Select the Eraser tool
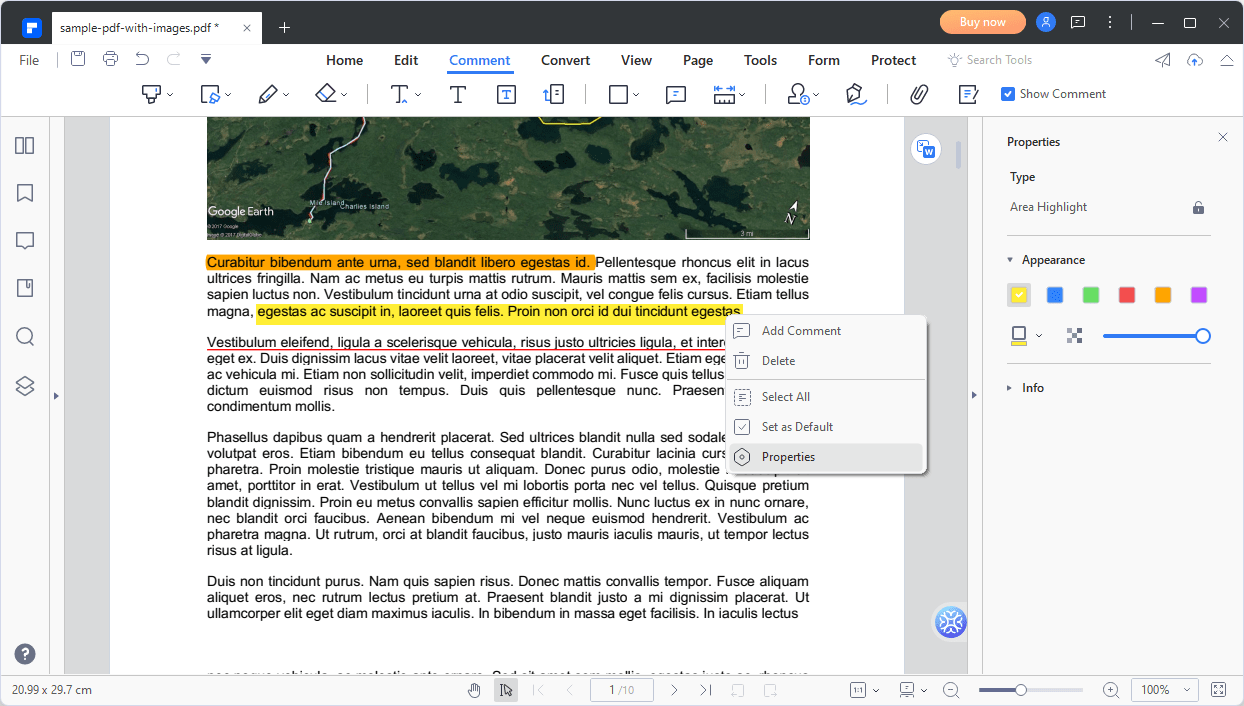 326,94
